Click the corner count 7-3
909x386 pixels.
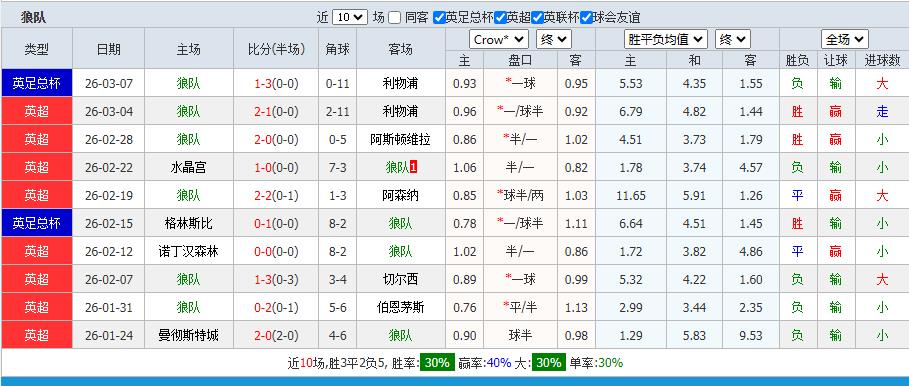[x=337, y=167]
